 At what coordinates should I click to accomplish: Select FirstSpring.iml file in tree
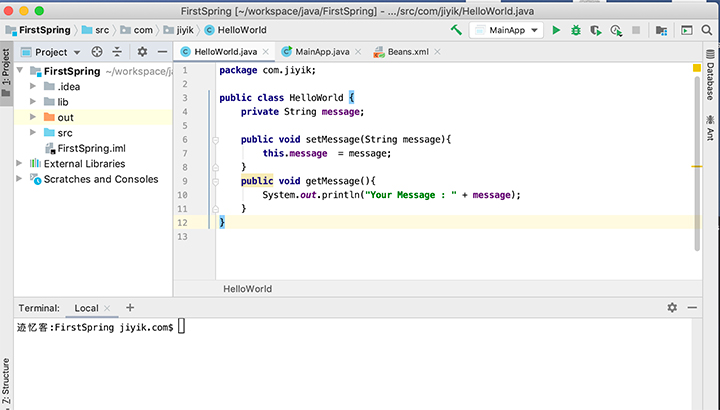(x=85, y=148)
